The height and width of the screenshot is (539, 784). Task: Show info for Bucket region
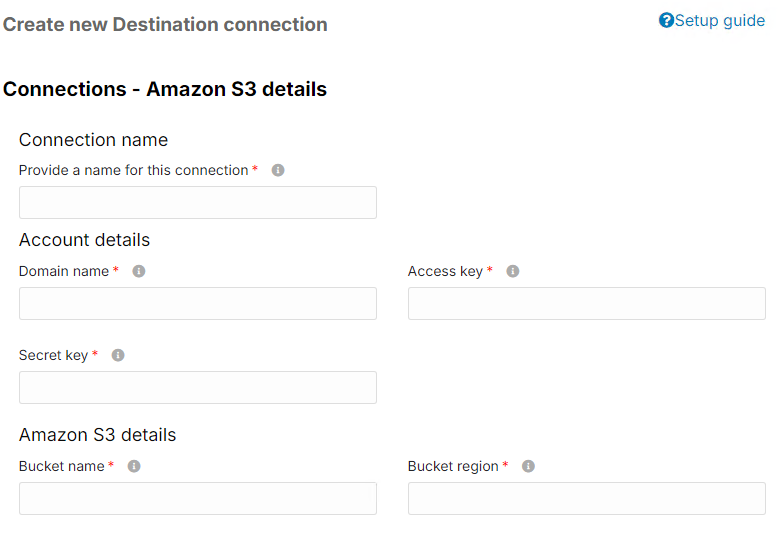tap(528, 466)
